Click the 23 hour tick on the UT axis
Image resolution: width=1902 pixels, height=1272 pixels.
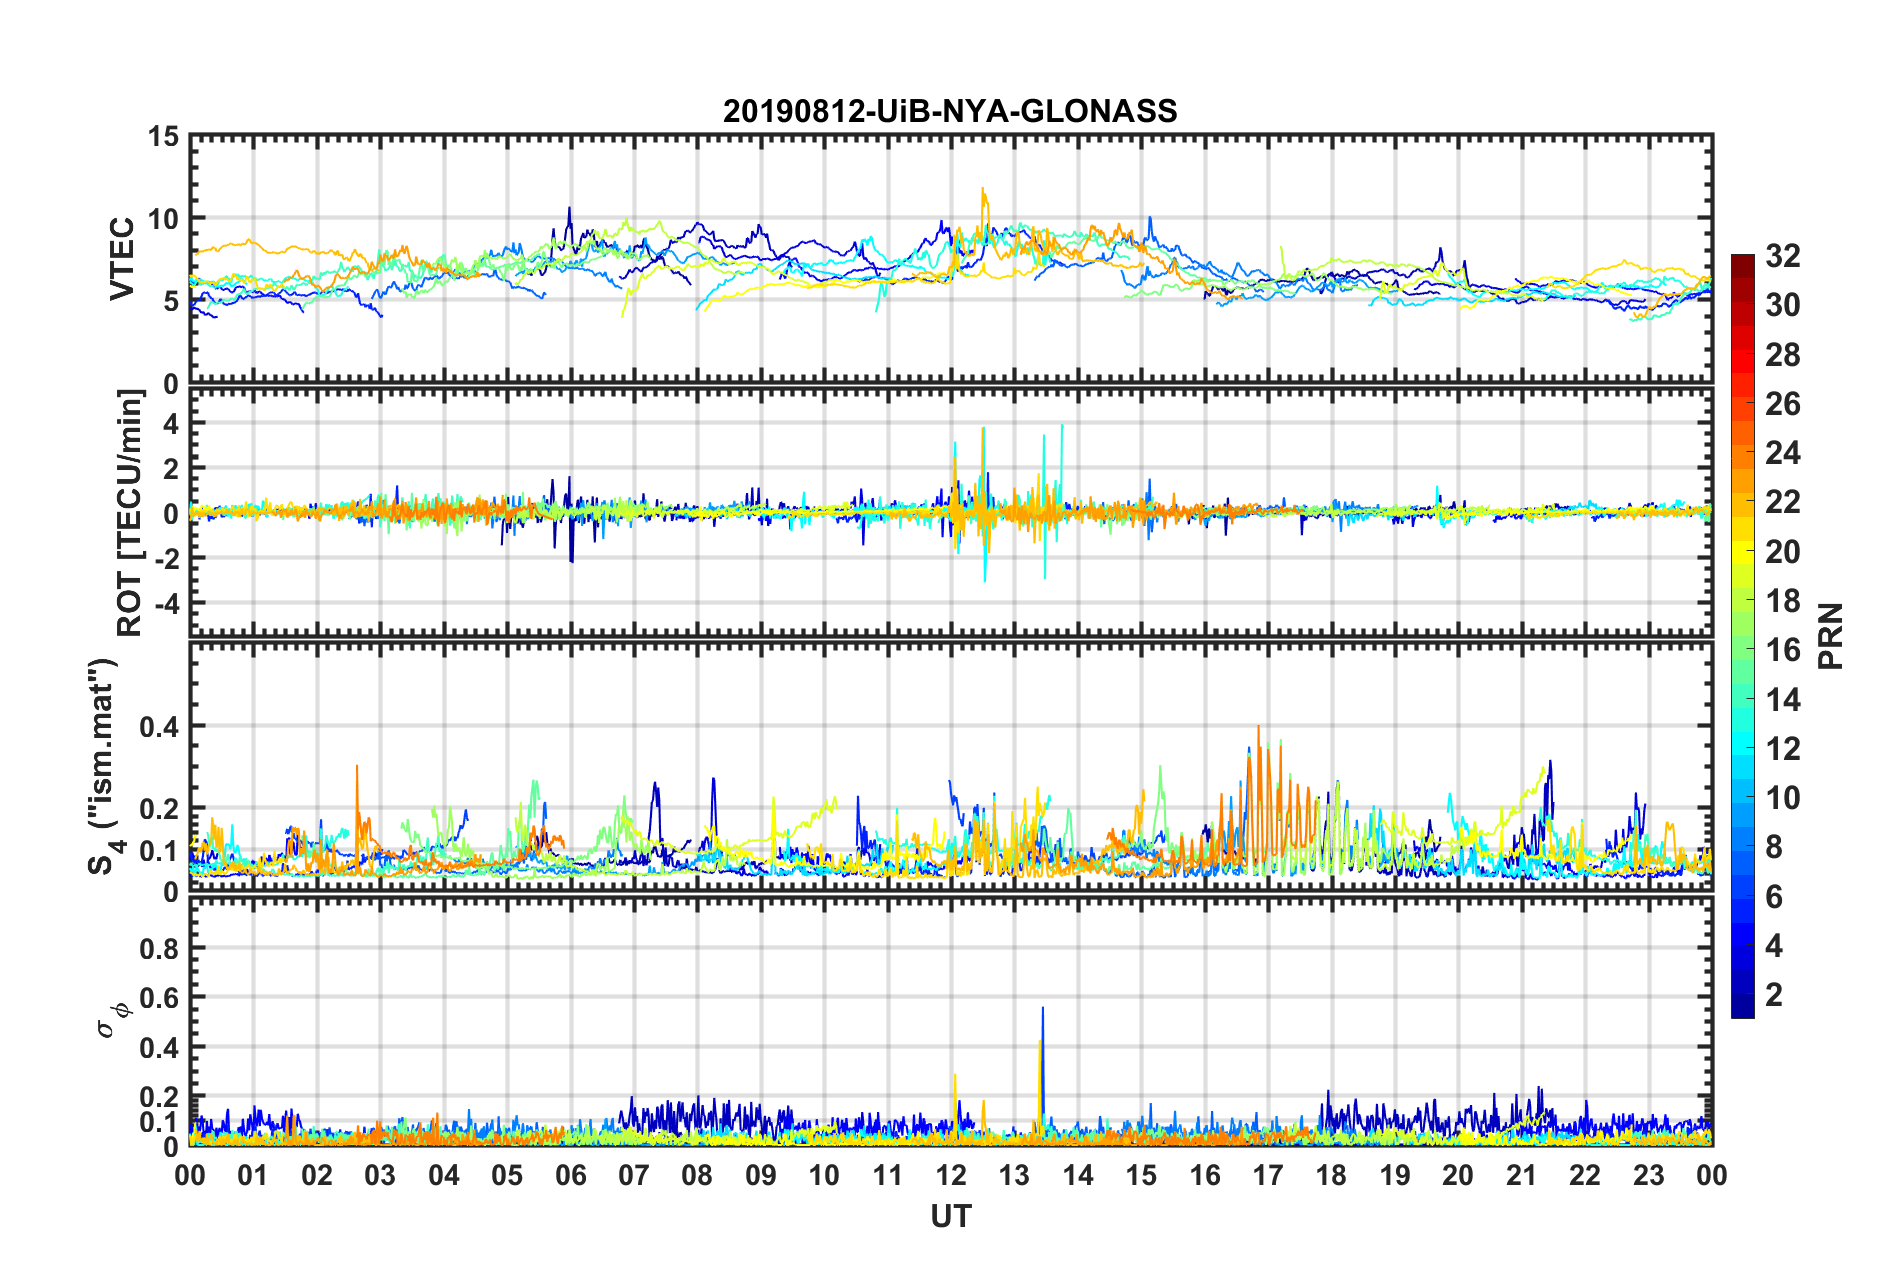pyautogui.click(x=1648, y=1175)
